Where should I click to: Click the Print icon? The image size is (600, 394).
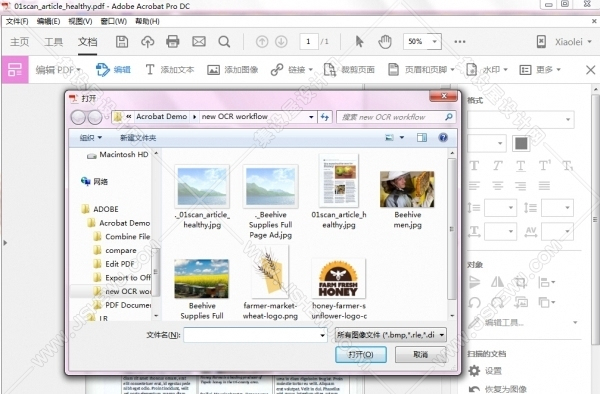tap(173, 41)
